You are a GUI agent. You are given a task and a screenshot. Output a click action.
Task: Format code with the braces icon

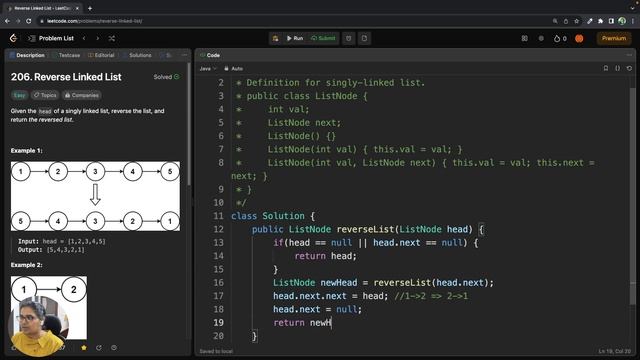pyautogui.click(x=618, y=69)
